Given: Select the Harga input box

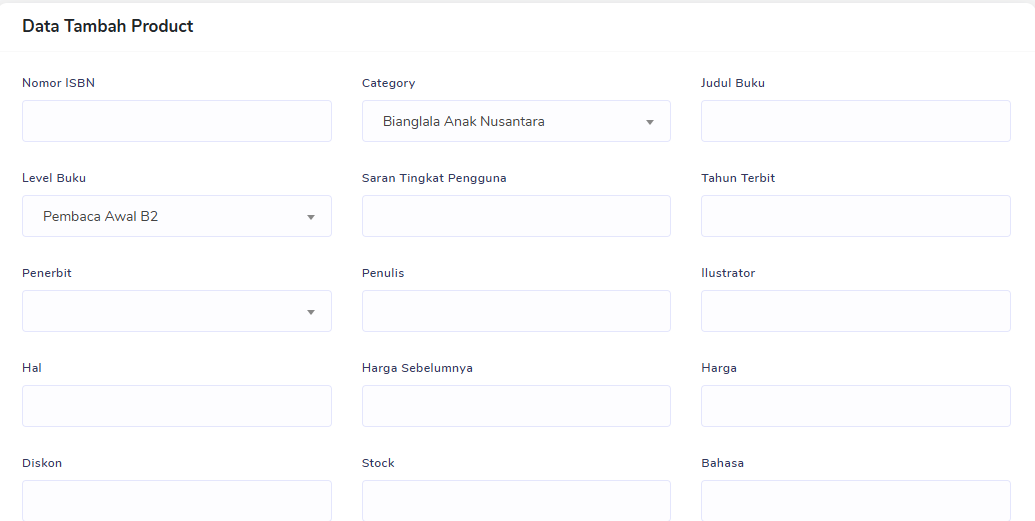Looking at the screenshot, I should pyautogui.click(x=855, y=406).
